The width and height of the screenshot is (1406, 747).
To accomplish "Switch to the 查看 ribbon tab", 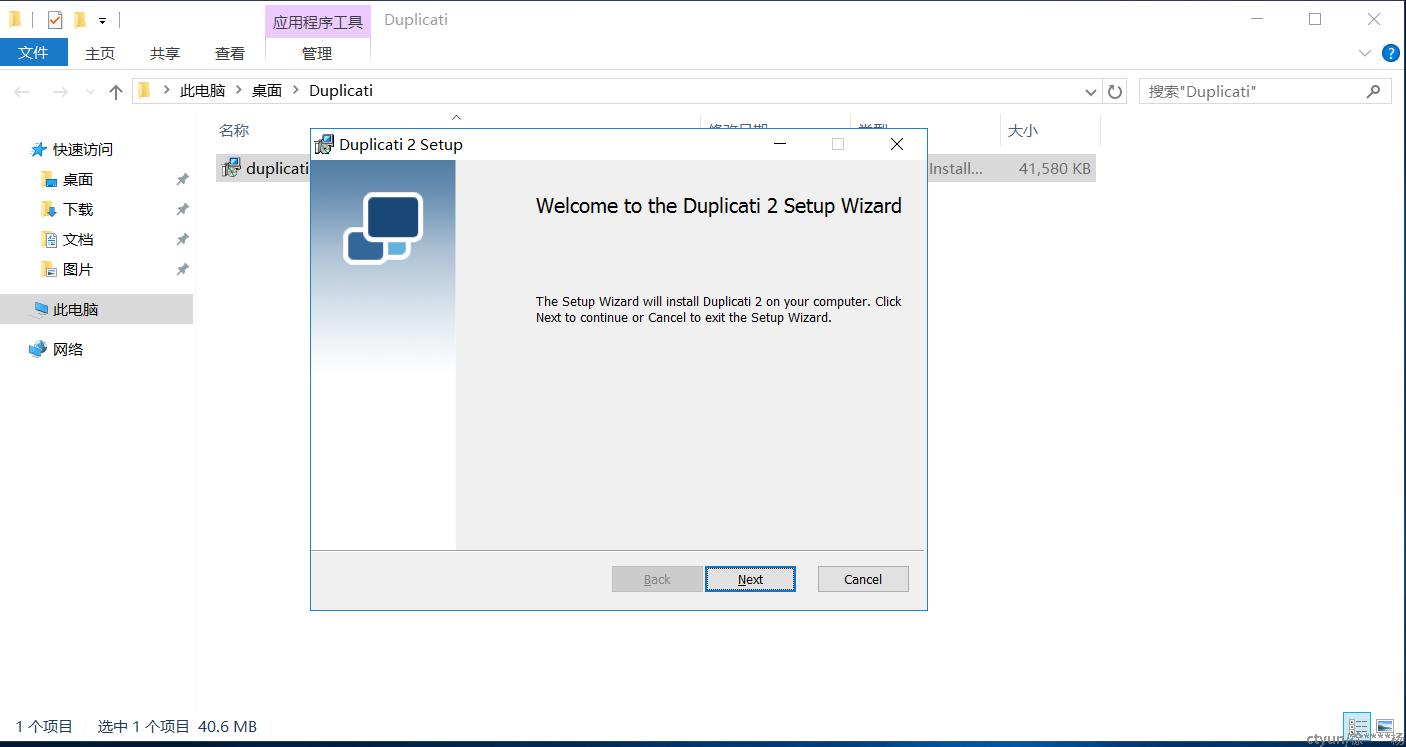I will (230, 53).
